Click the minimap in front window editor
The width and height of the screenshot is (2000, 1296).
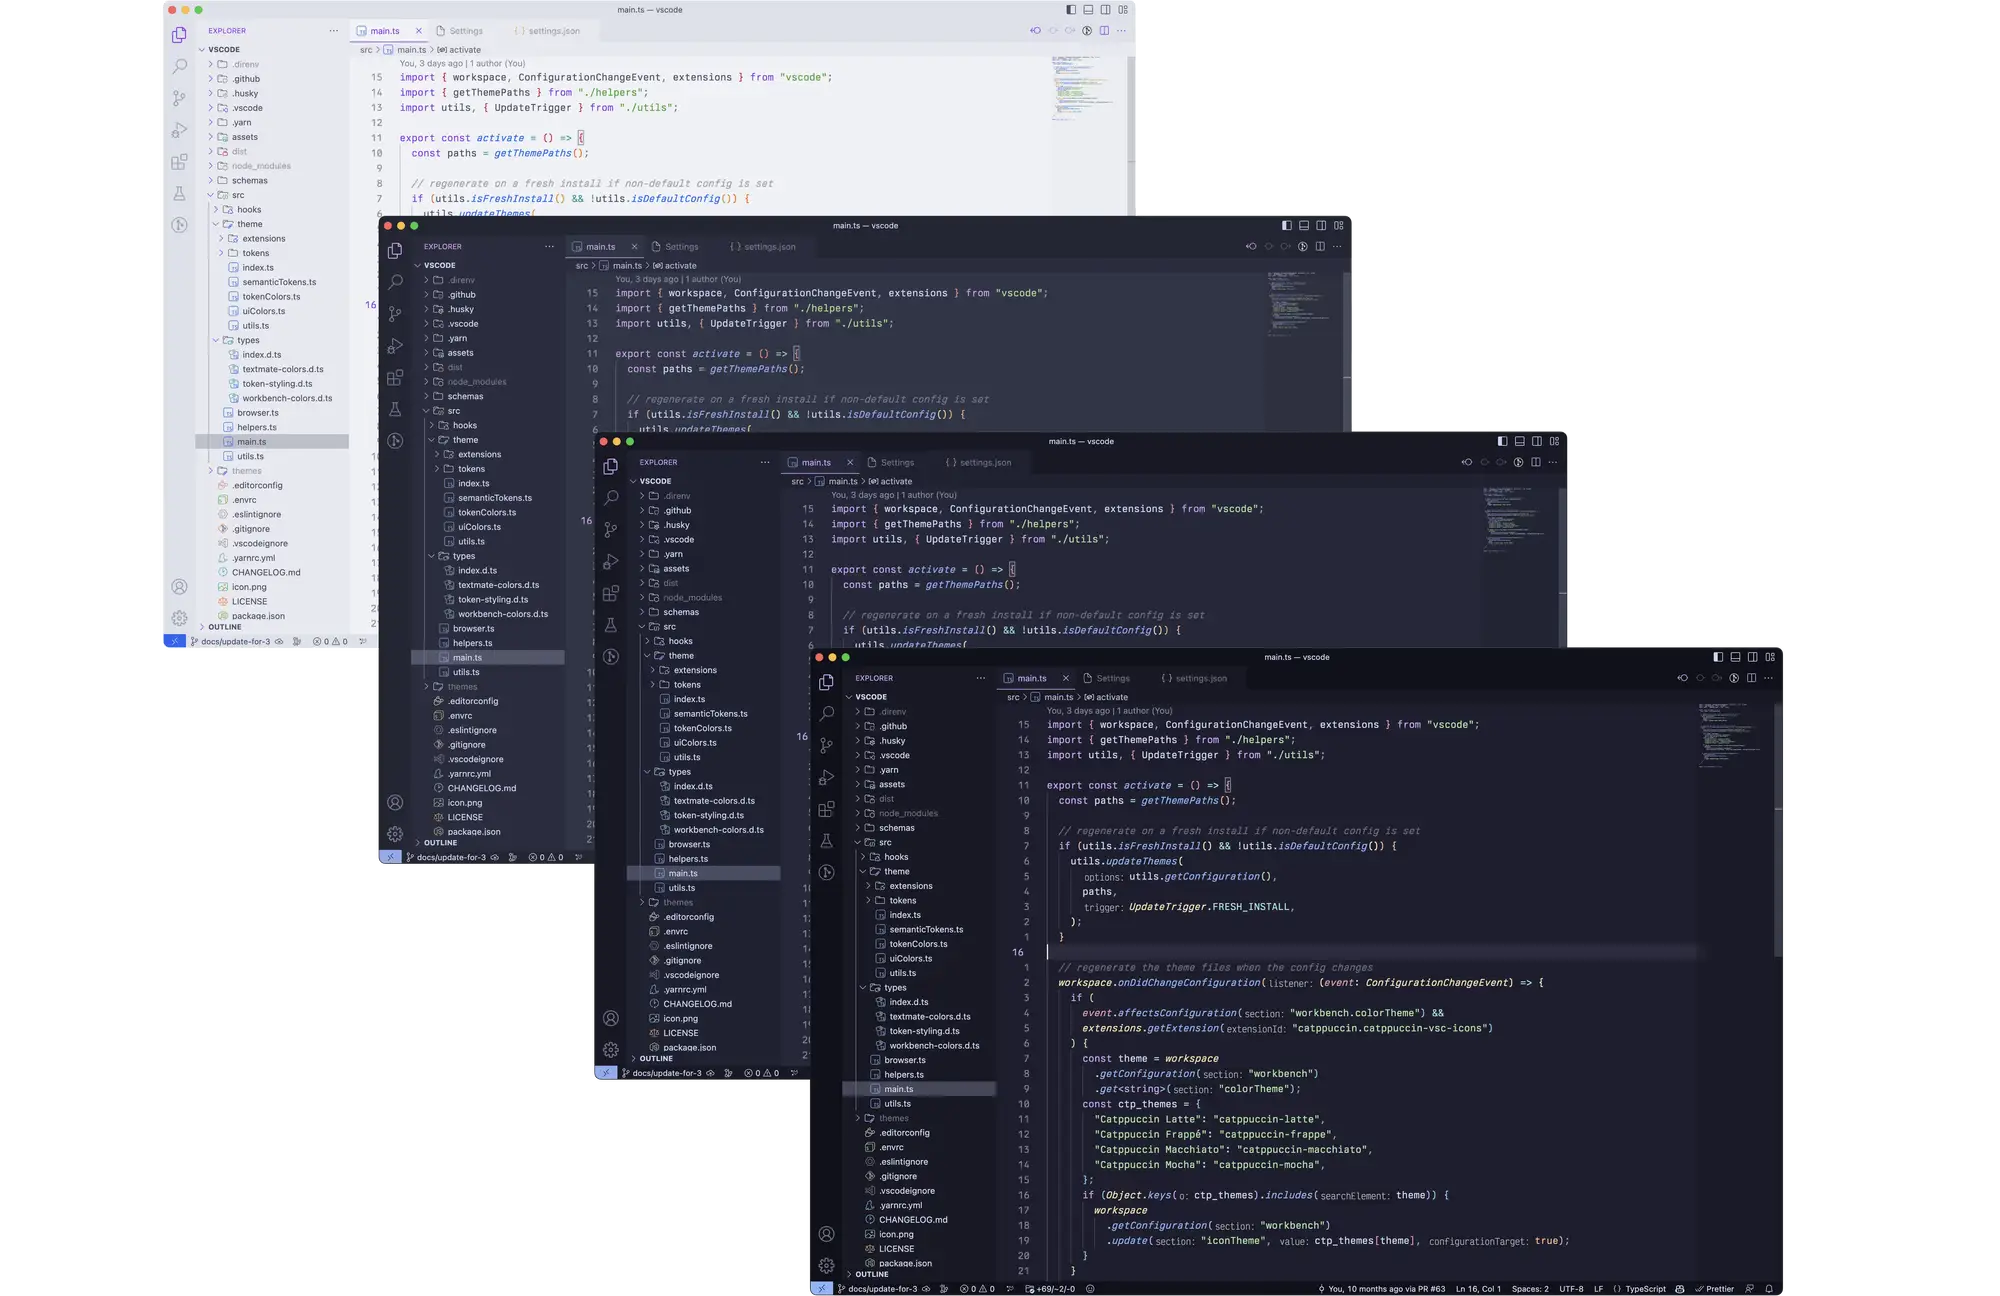coord(1731,735)
